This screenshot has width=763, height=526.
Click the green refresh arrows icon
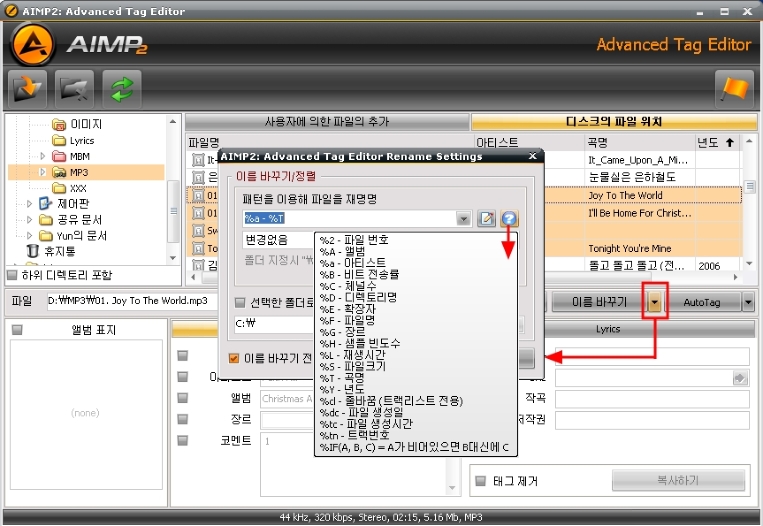click(122, 89)
